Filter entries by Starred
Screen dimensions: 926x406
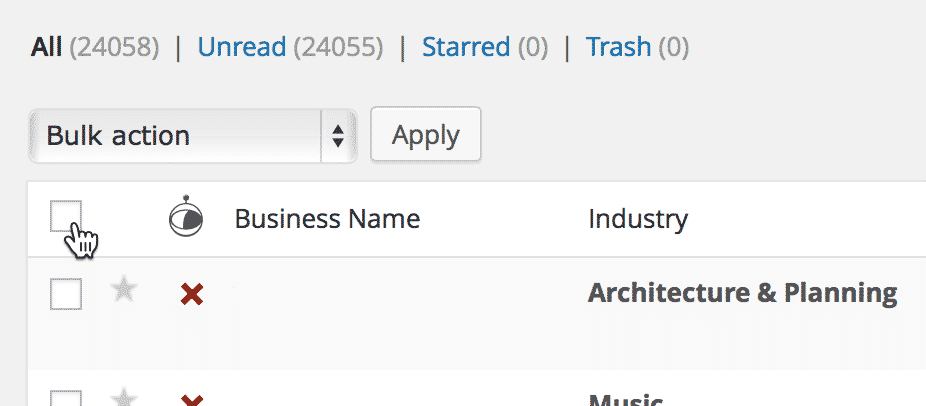(466, 47)
